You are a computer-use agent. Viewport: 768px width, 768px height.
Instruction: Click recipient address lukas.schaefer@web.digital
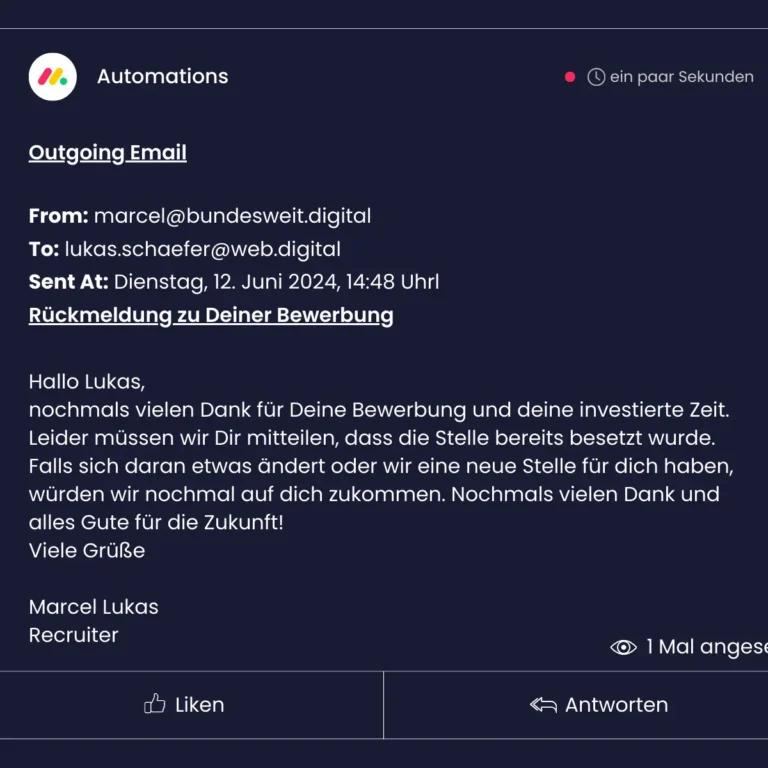point(202,249)
